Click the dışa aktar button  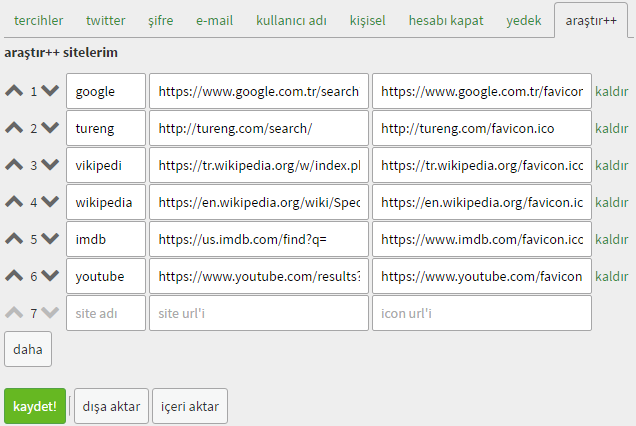point(112,406)
